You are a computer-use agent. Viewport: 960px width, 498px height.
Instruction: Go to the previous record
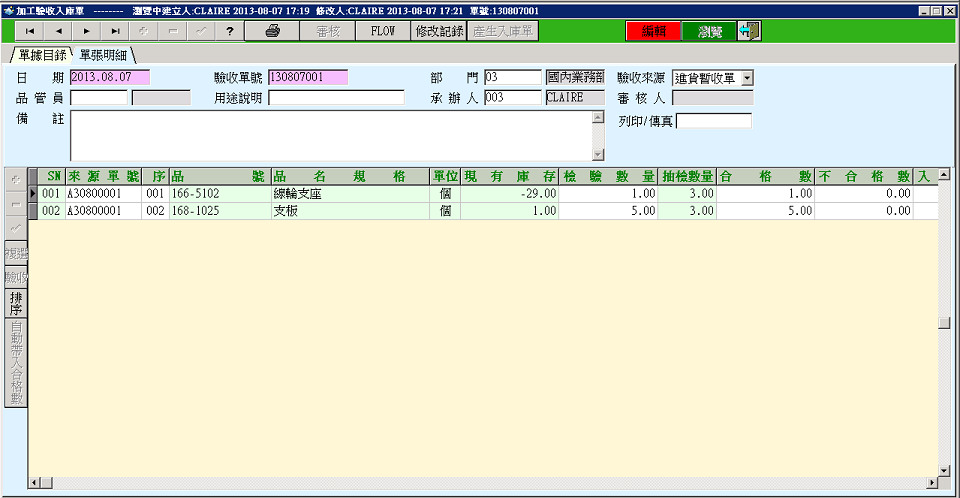coord(59,31)
